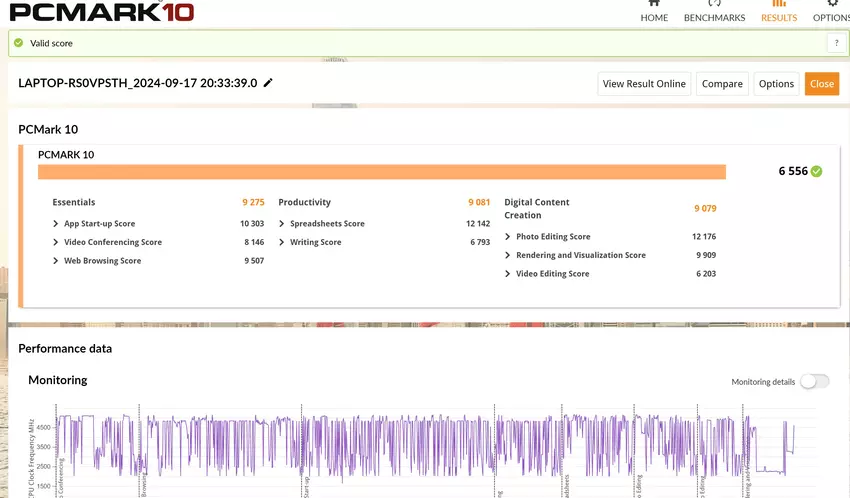The height and width of the screenshot is (498, 850).
Task: Expand Video Conferencing Score row
Action: coord(56,242)
